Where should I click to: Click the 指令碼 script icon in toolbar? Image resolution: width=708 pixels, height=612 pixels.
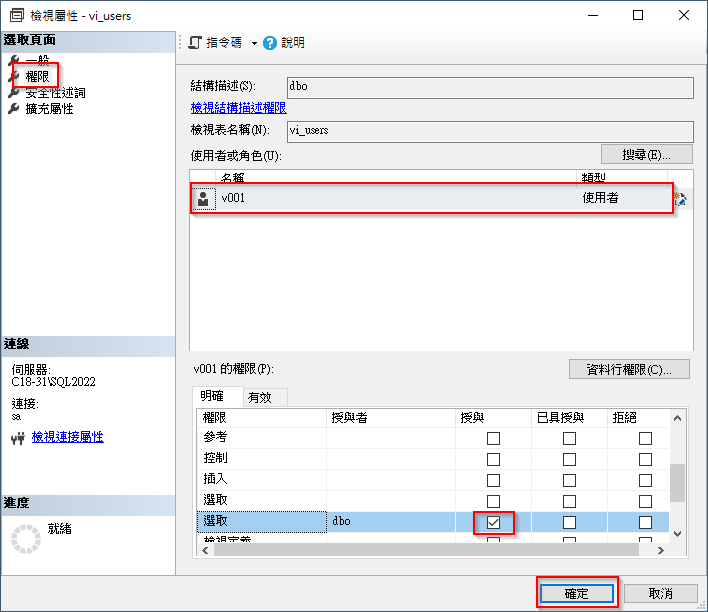click(x=195, y=43)
